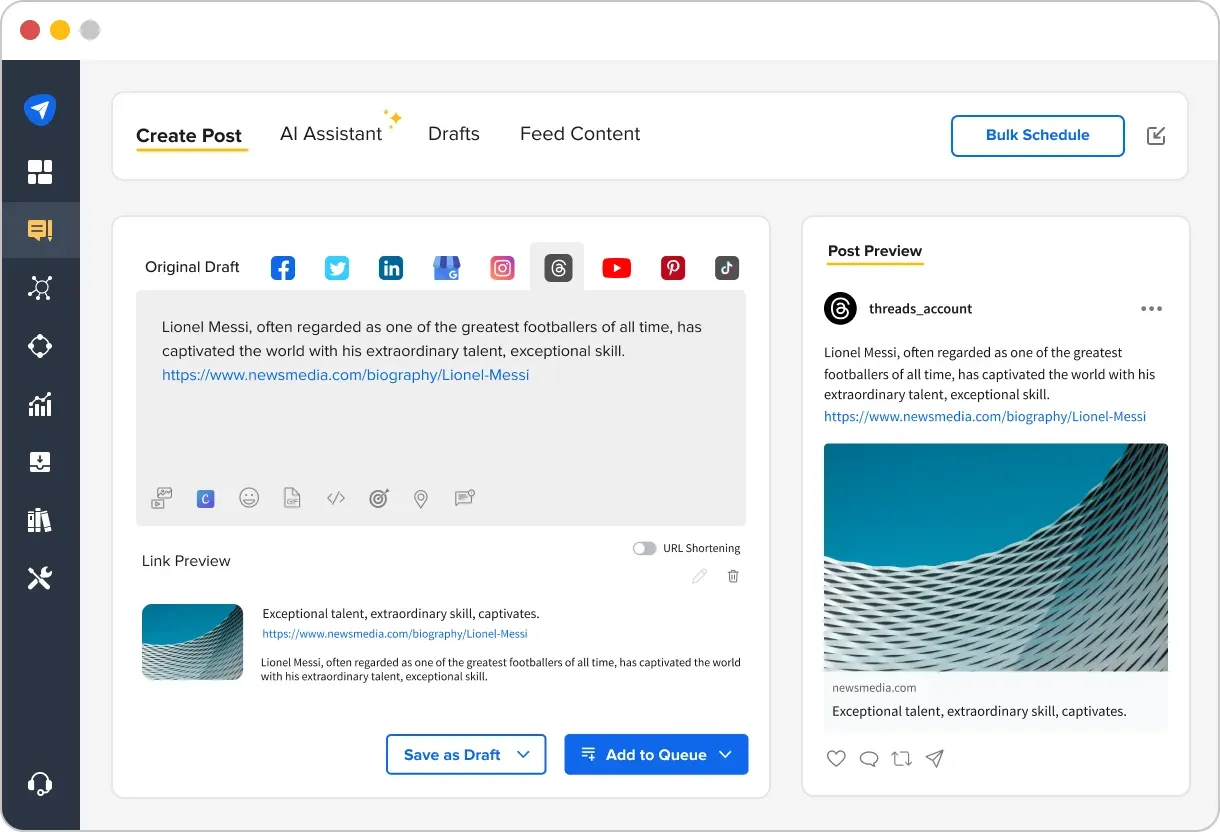The width and height of the screenshot is (1220, 832).
Task: Open the three-dot menu on the post preview
Action: (1151, 309)
